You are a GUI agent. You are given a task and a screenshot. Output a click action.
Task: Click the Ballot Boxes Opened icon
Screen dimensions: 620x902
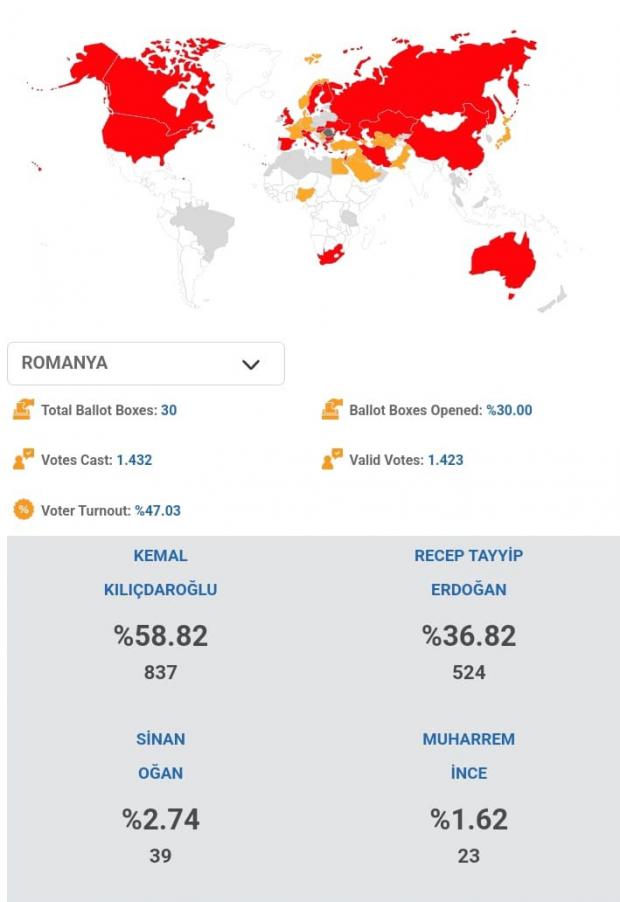[x=332, y=410]
